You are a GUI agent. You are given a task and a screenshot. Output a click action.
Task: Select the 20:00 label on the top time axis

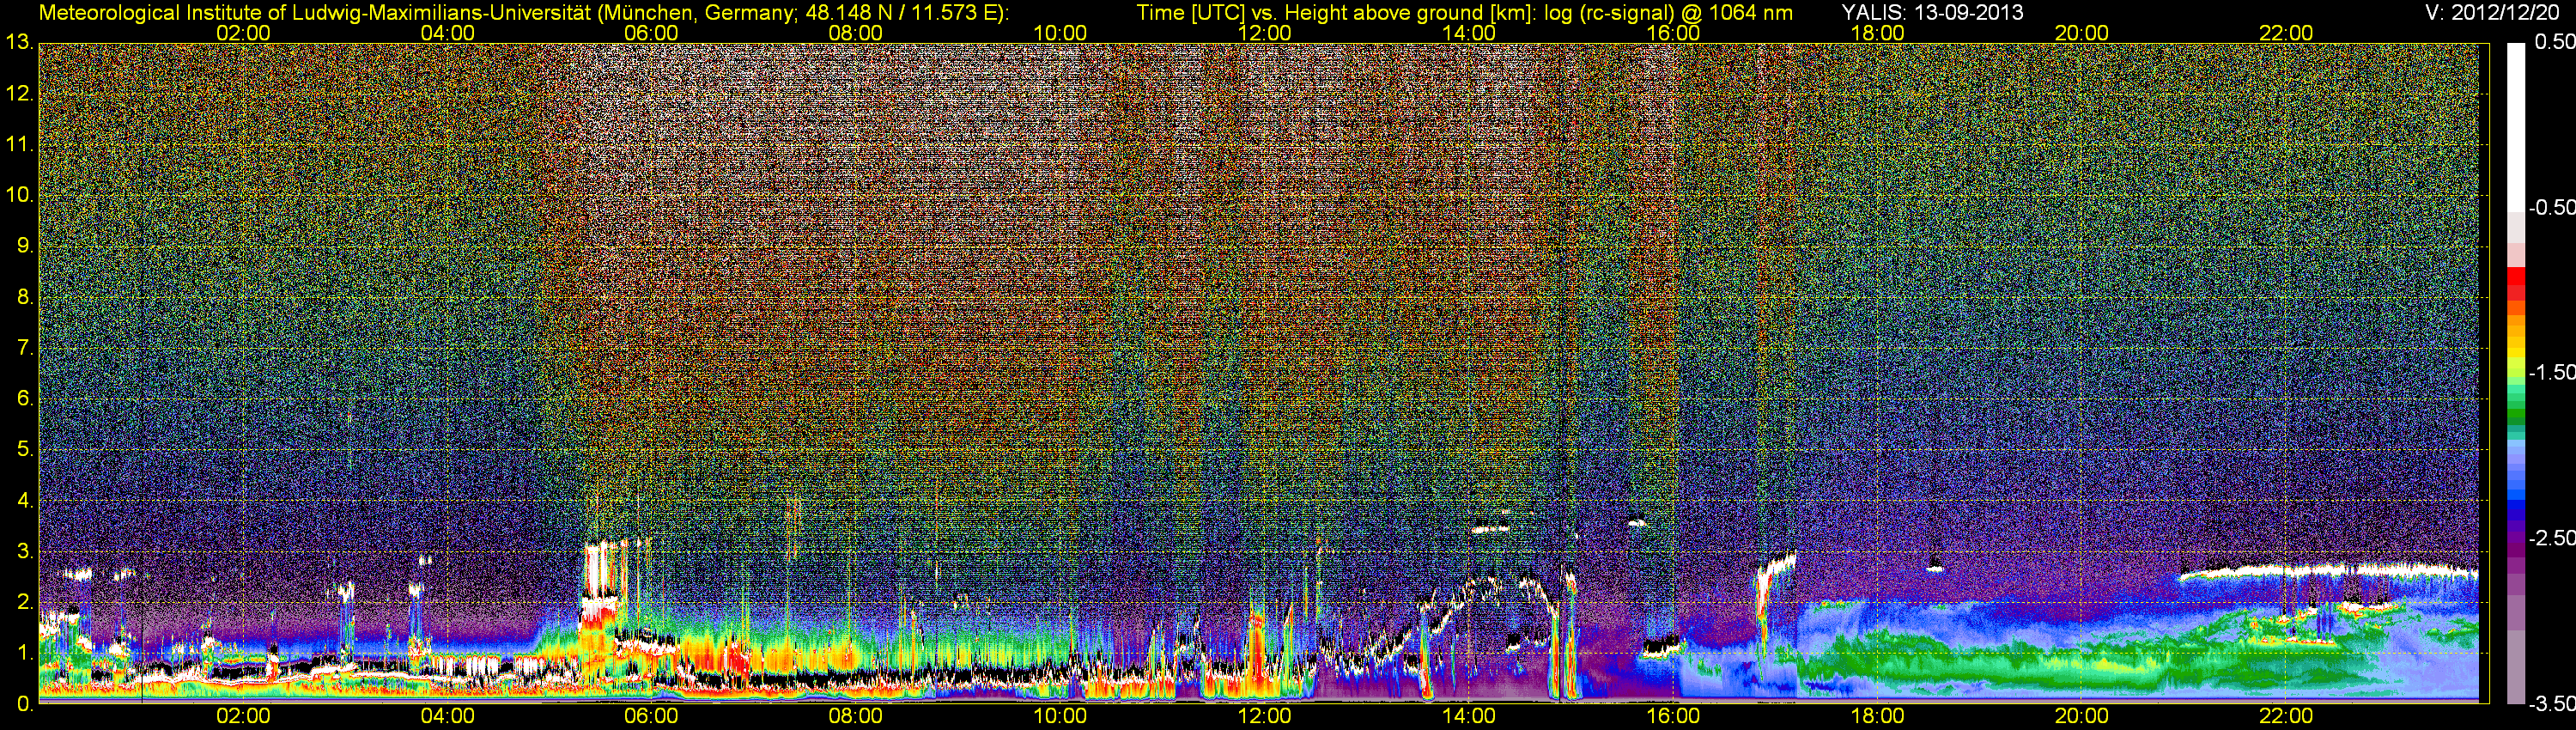2082,33
